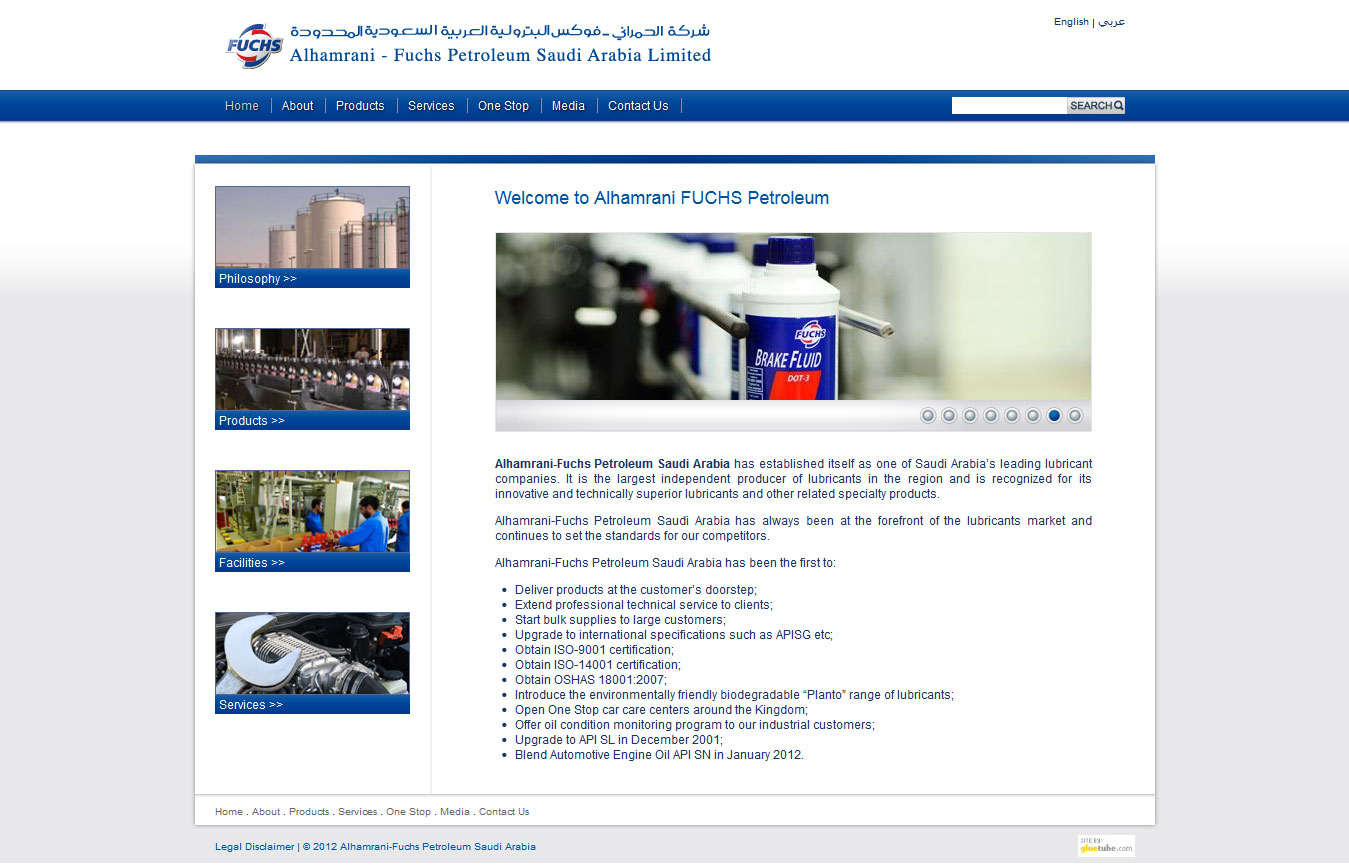This screenshot has width=1349, height=865.
Task: Select the first slideshow dot
Action: [x=928, y=416]
